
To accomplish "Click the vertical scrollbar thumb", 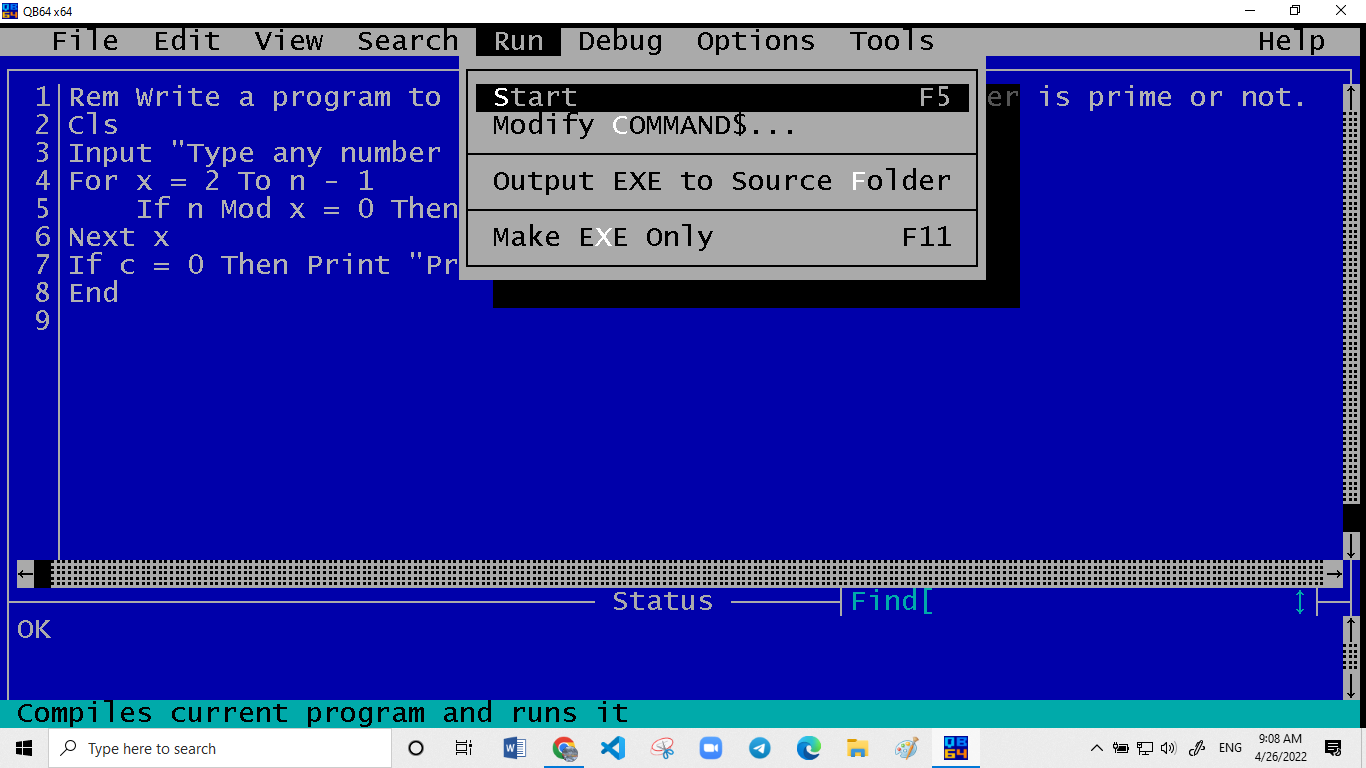I will (x=1351, y=517).
